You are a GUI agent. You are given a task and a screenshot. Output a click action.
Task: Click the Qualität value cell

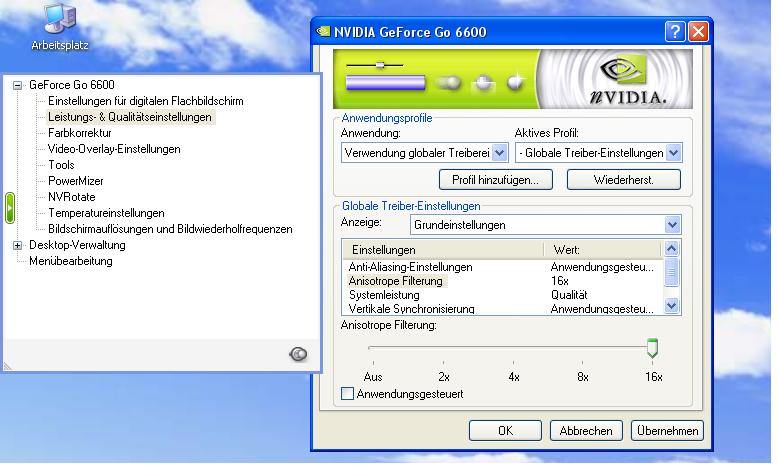569,295
